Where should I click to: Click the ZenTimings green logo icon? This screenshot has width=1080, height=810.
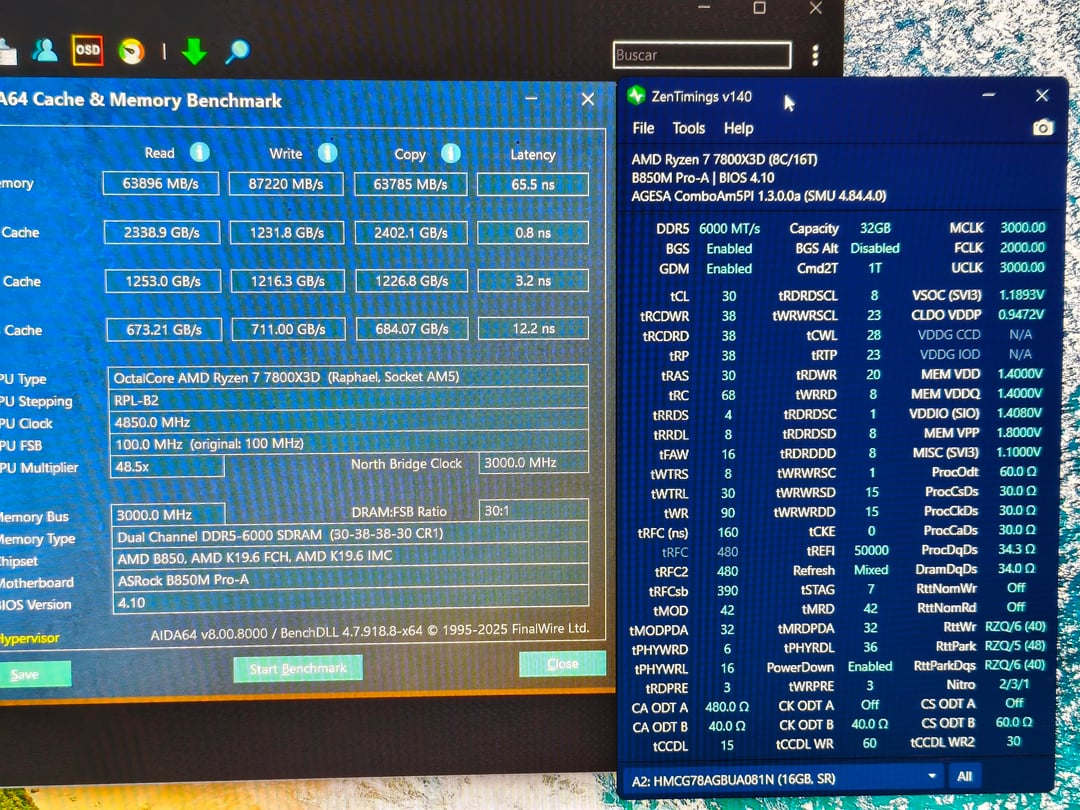click(x=636, y=95)
